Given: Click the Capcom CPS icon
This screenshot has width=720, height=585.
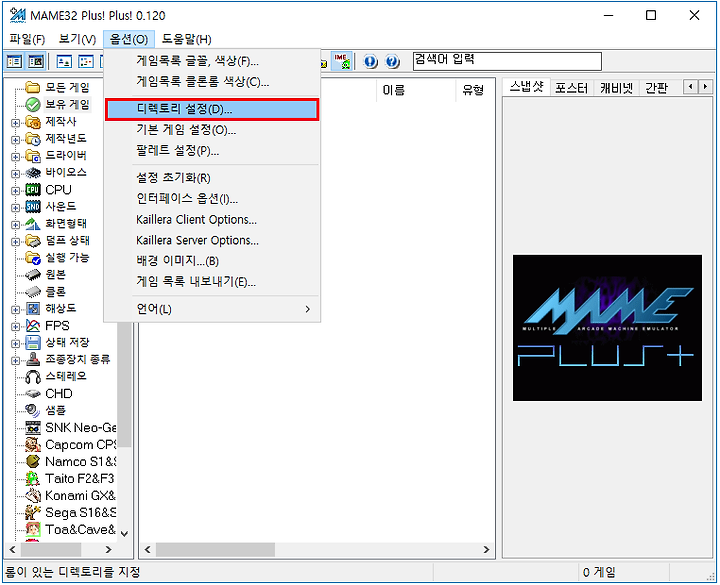Looking at the screenshot, I should (33, 444).
